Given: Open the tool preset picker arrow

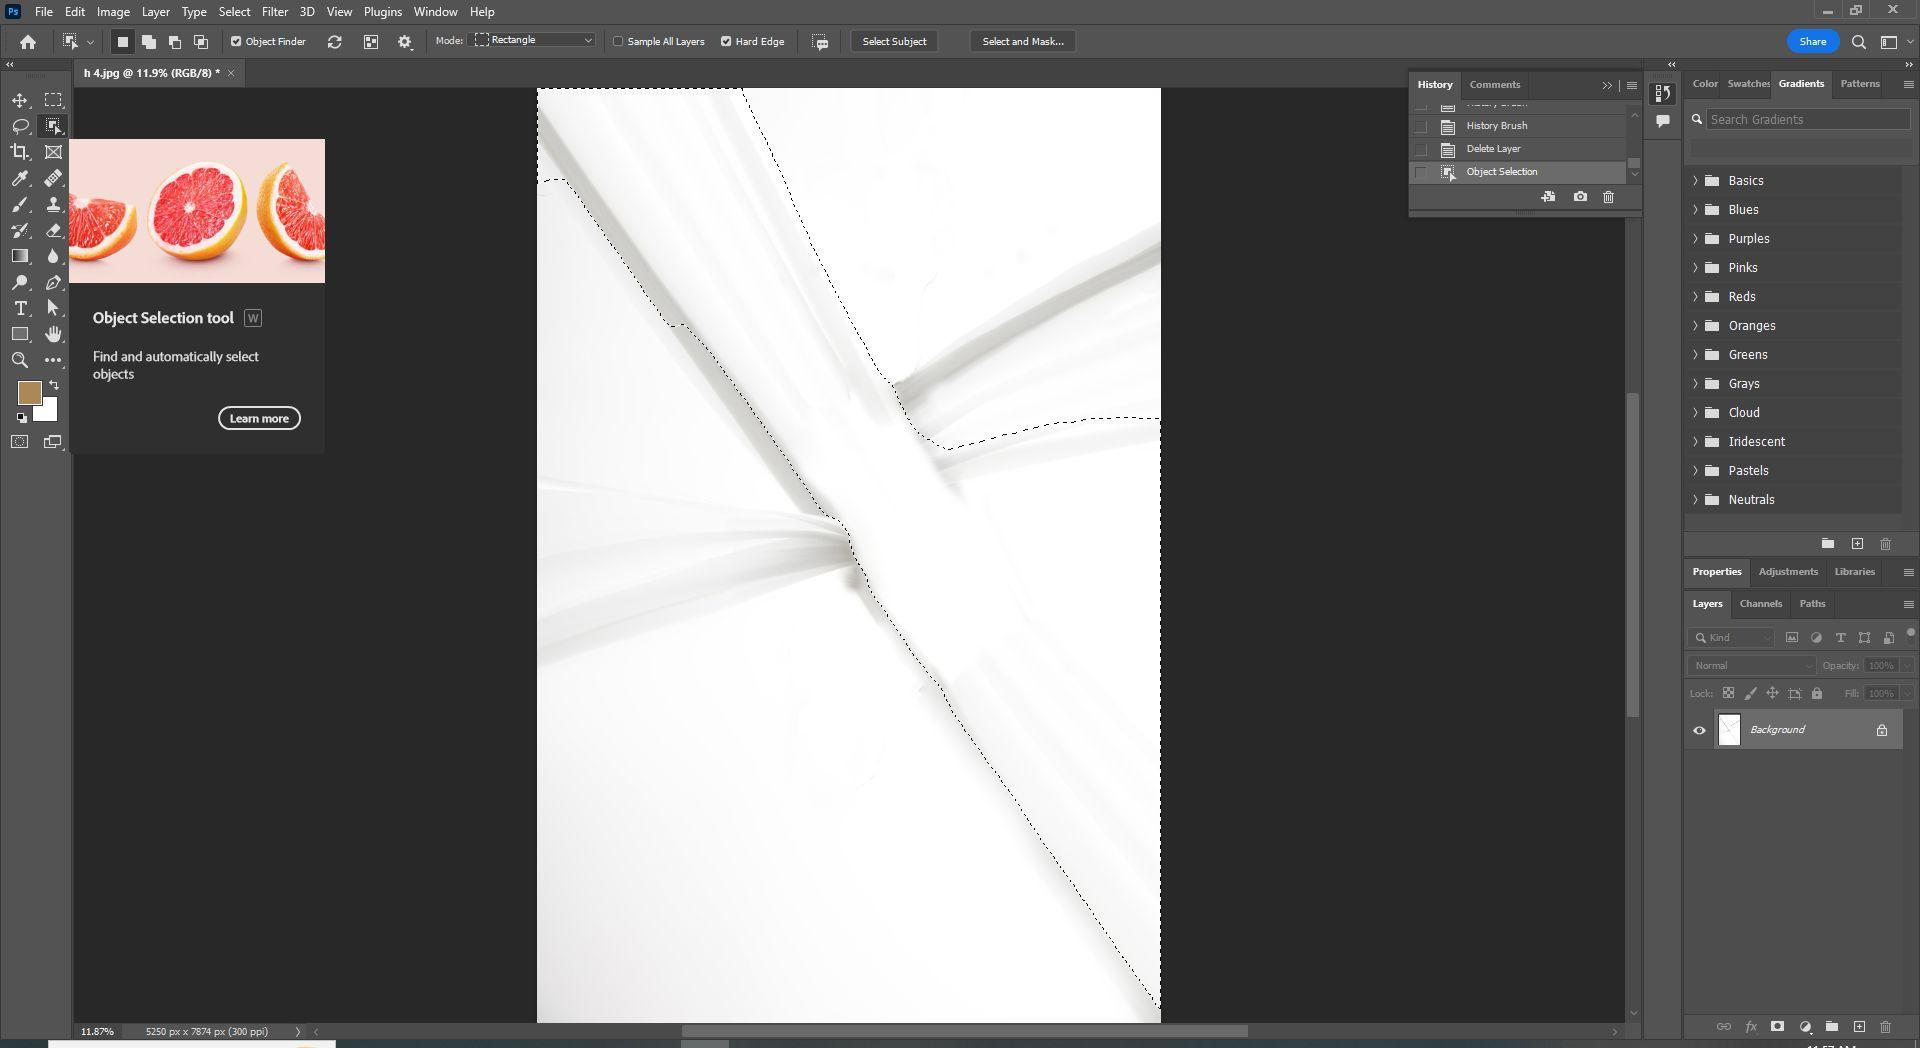Looking at the screenshot, I should coord(90,42).
